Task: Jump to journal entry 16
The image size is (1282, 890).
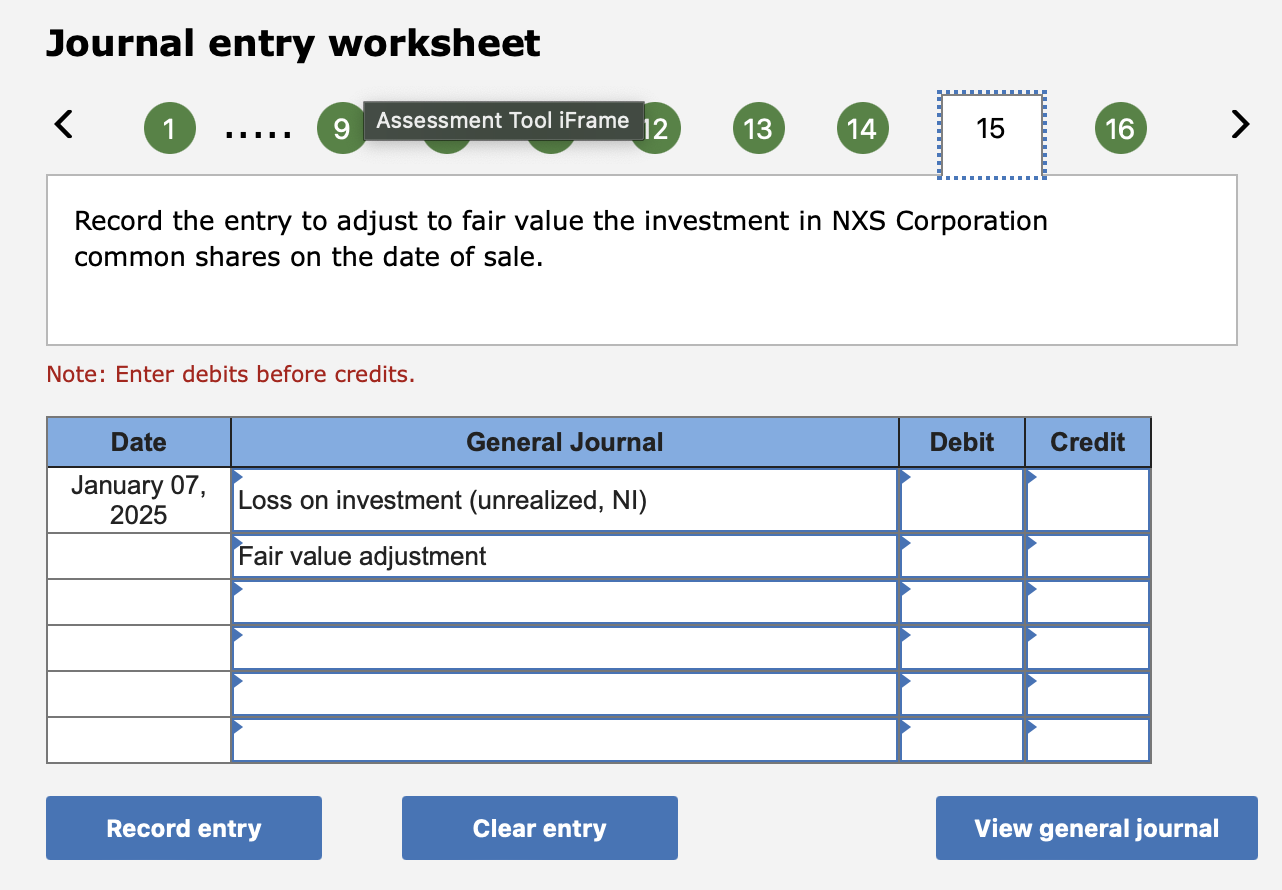Action: (1120, 128)
